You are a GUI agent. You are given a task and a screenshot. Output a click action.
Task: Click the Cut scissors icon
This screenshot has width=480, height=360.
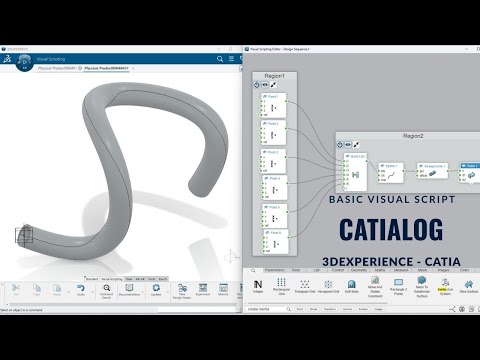pos(16,288)
